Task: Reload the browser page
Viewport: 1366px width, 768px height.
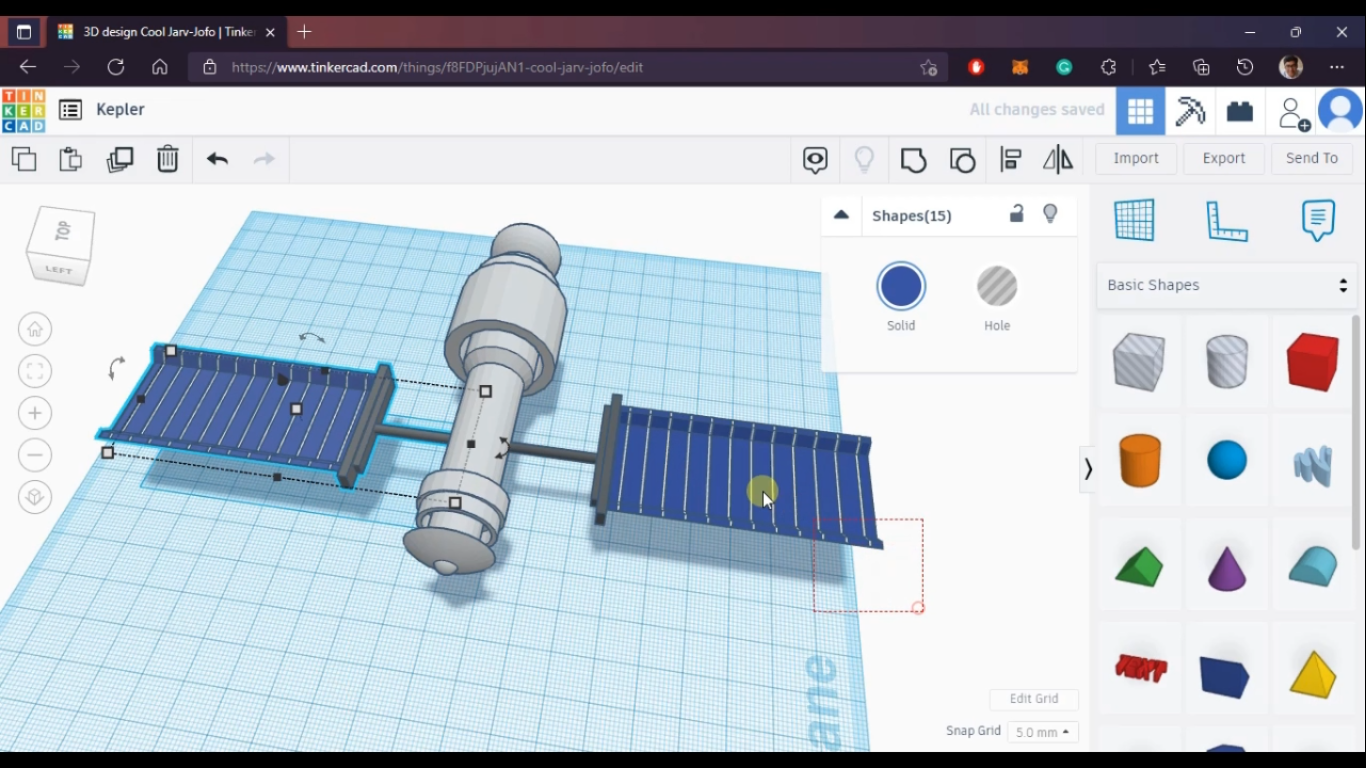Action: pos(116,67)
